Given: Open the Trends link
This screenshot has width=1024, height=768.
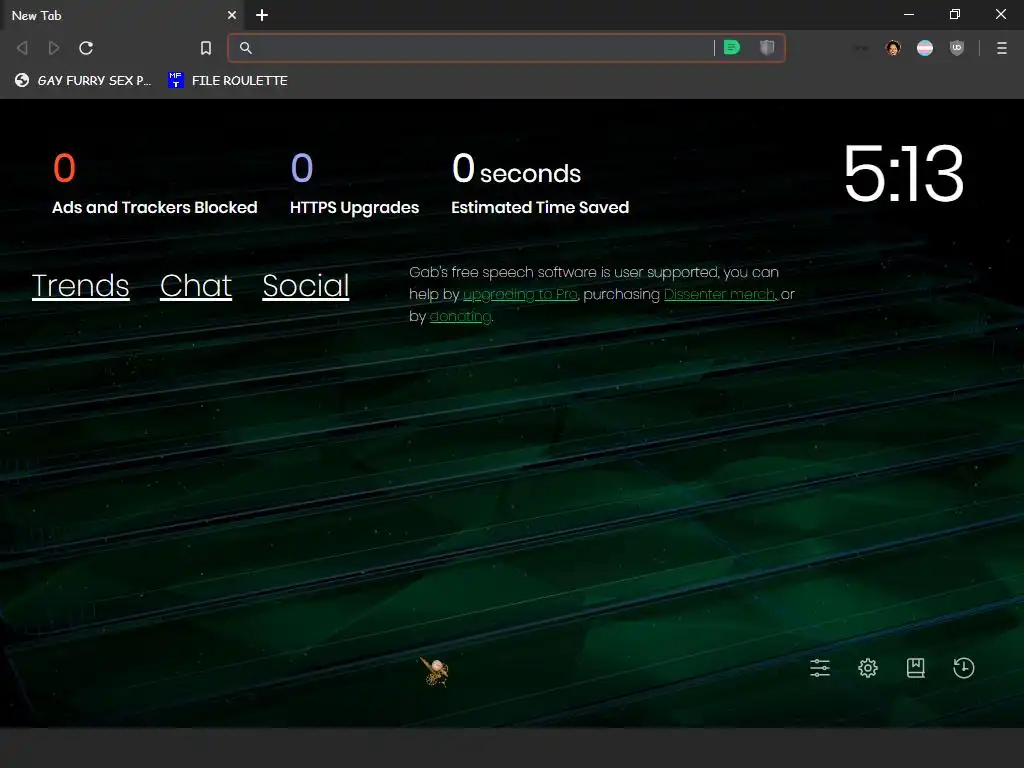Looking at the screenshot, I should [x=80, y=285].
